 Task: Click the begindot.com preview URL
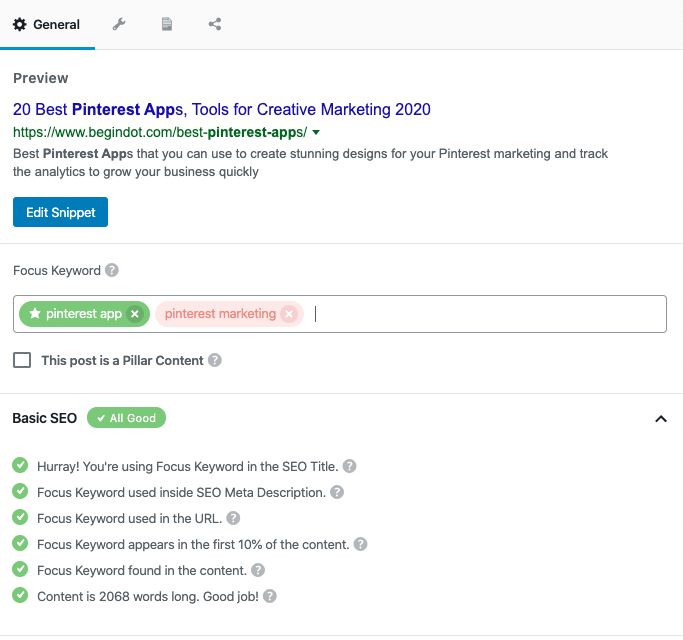click(160, 132)
